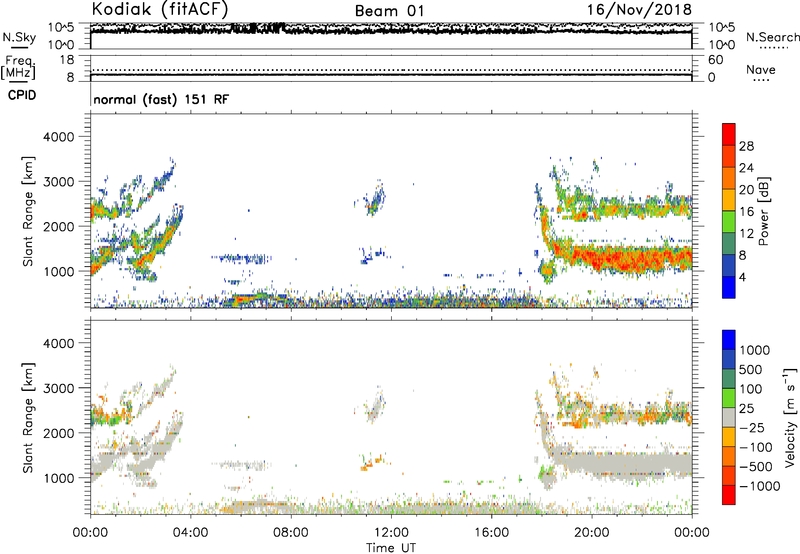The image size is (800, 554).
Task: Click the 3000 tick of the power panel
Action: coord(58,182)
